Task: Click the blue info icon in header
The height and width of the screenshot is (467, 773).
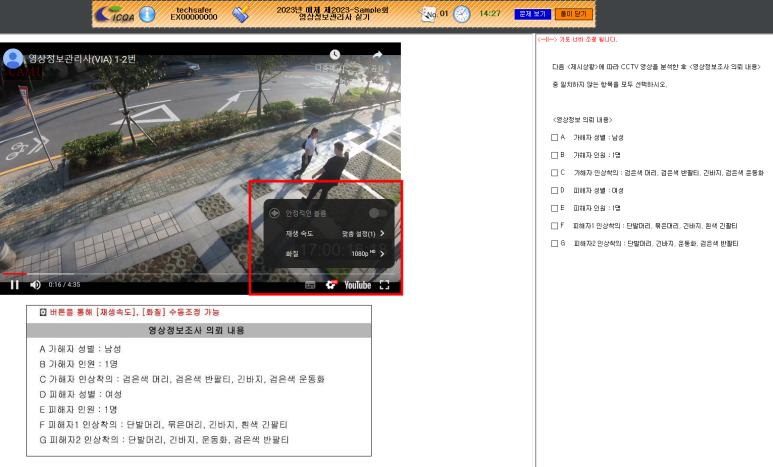Action: point(147,14)
